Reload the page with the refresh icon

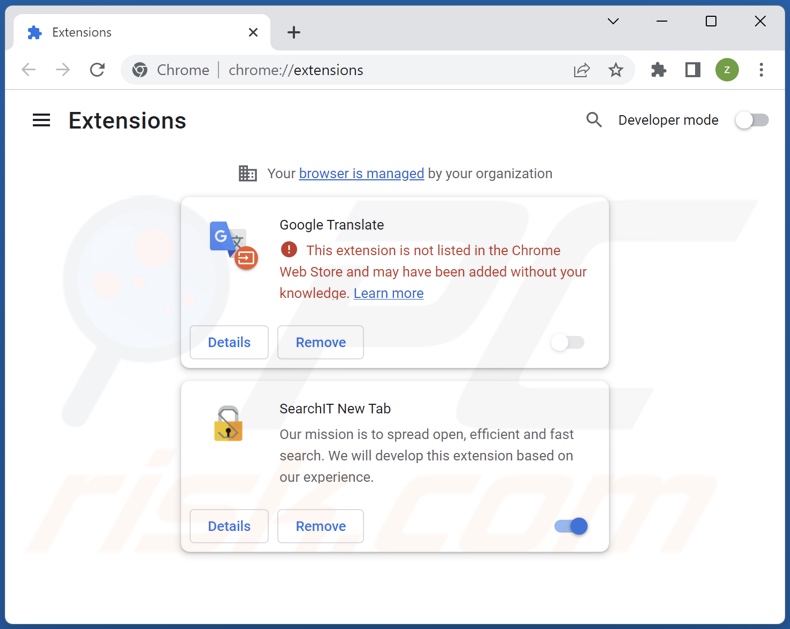(x=97, y=70)
